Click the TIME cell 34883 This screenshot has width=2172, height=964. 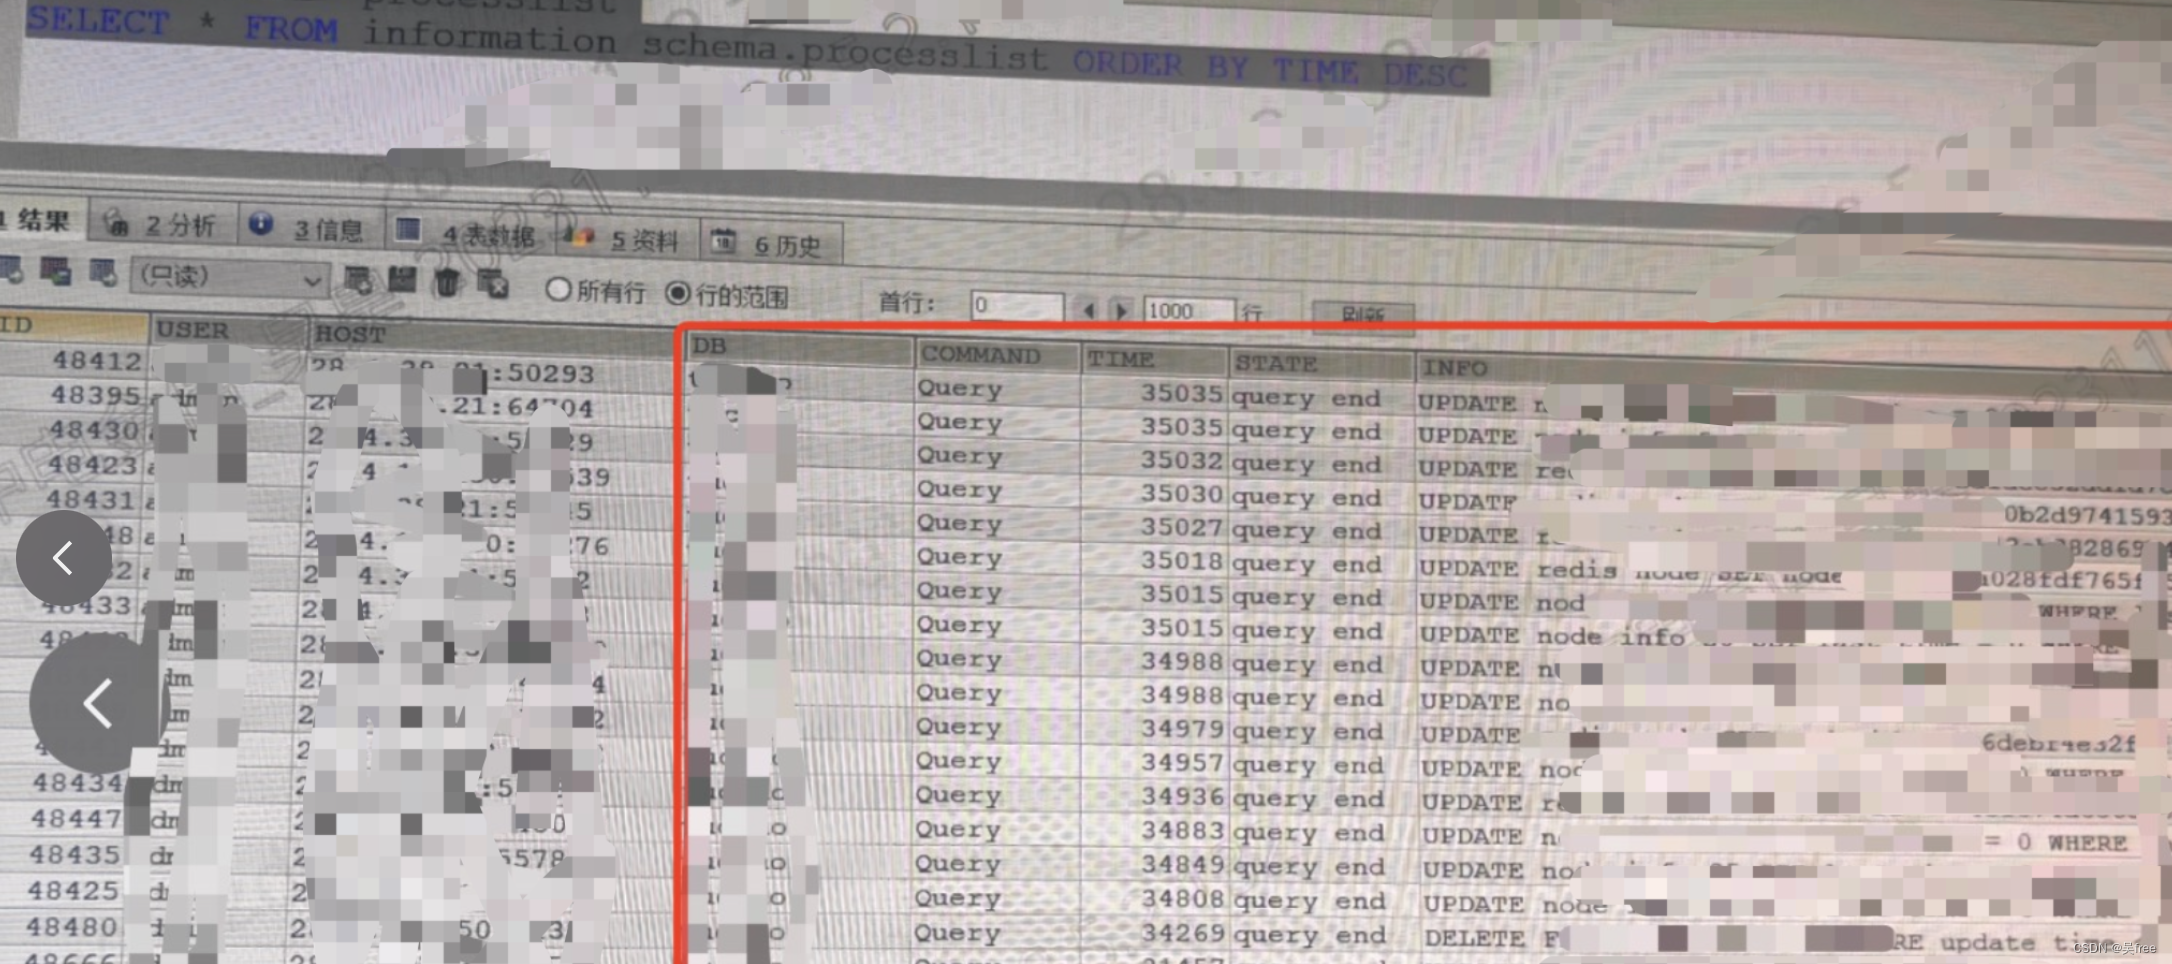tap(1182, 830)
